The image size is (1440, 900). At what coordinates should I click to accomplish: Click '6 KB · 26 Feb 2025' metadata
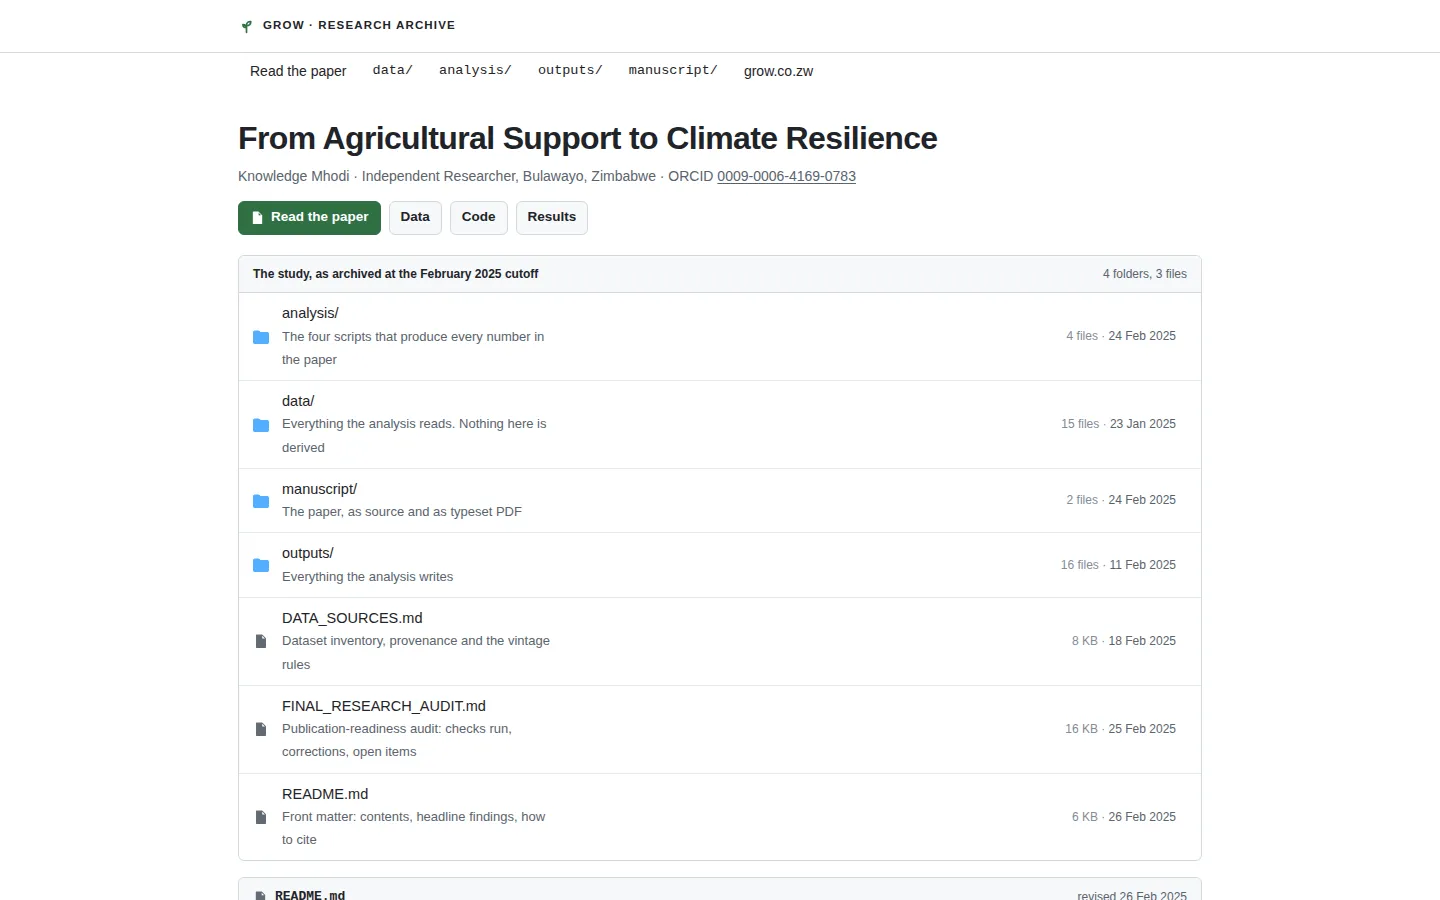(1124, 817)
